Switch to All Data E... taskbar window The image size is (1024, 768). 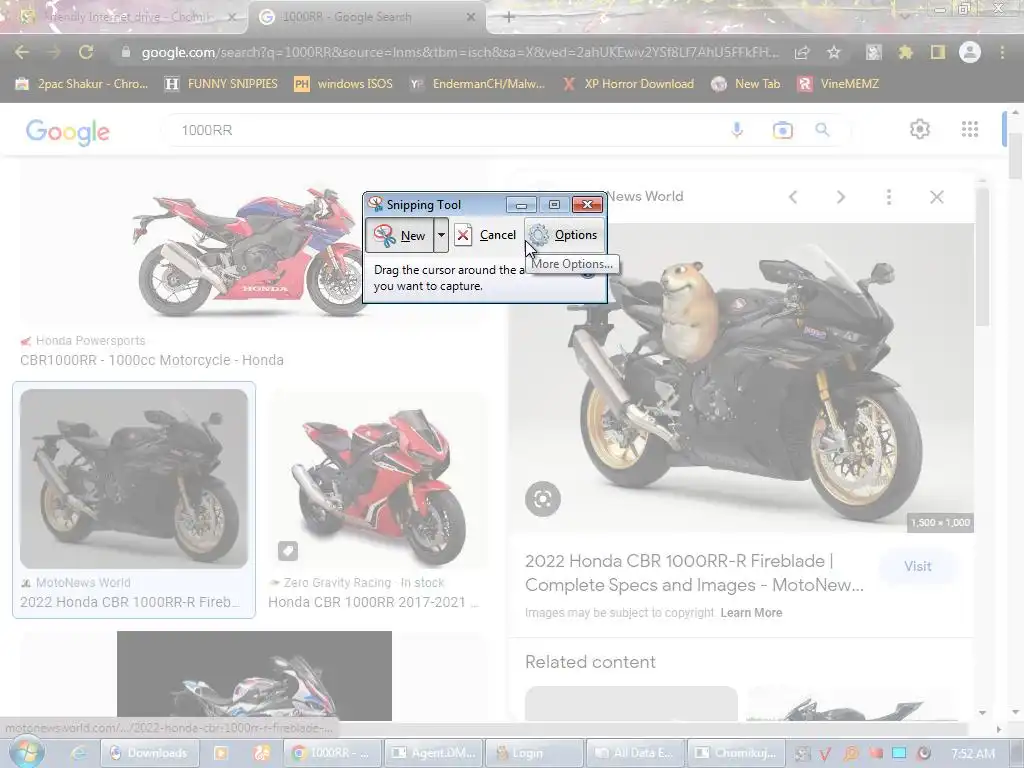[x=635, y=753]
